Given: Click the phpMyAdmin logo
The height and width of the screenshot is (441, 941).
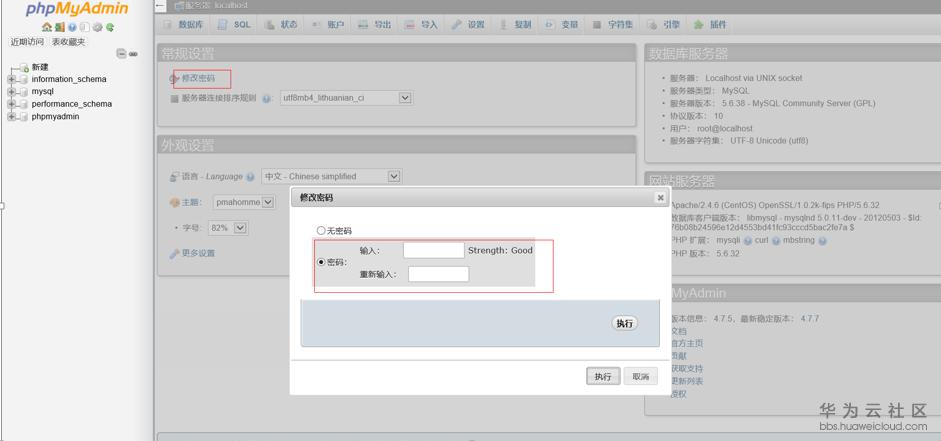Looking at the screenshot, I should point(77,9).
